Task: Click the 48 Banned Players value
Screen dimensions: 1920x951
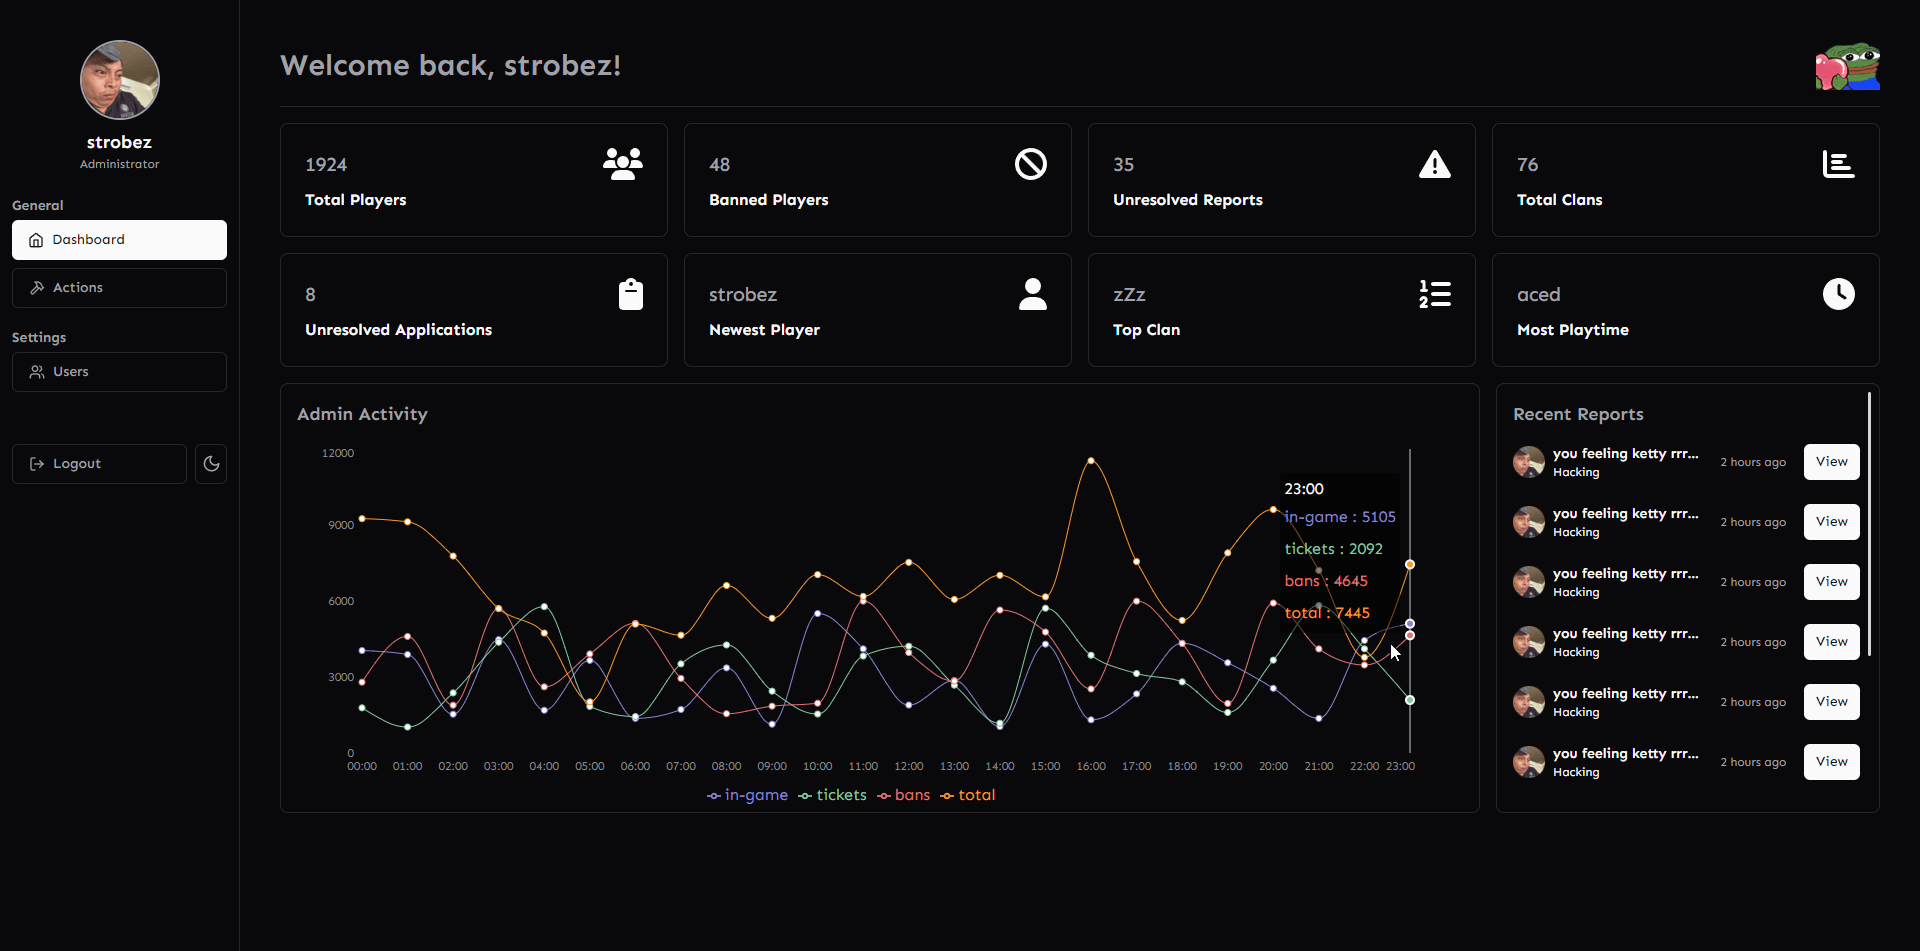Action: [719, 165]
